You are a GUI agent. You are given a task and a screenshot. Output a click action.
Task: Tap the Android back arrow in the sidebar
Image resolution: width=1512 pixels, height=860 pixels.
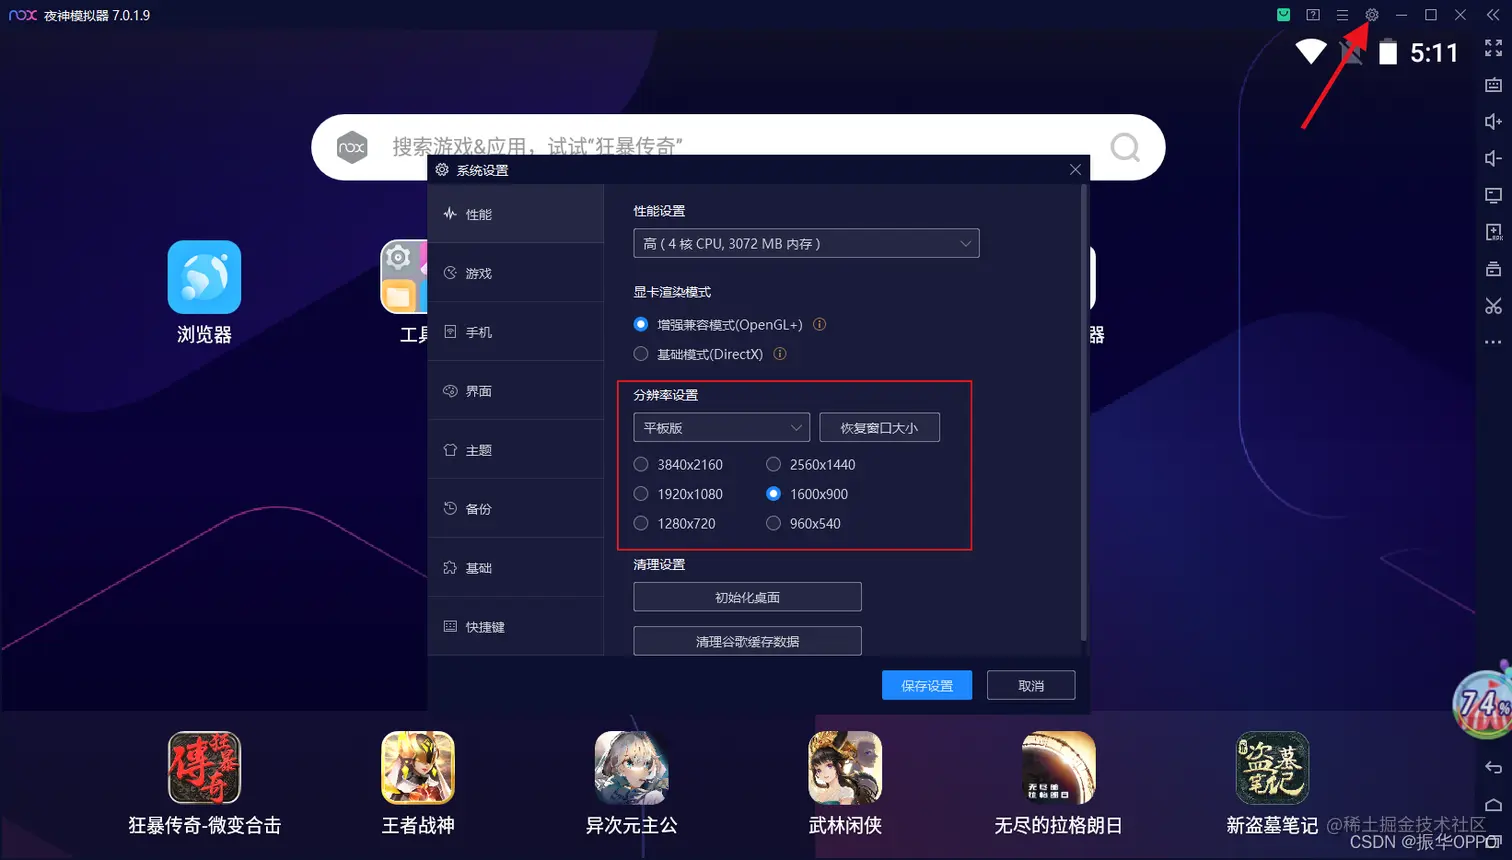pos(1493,768)
